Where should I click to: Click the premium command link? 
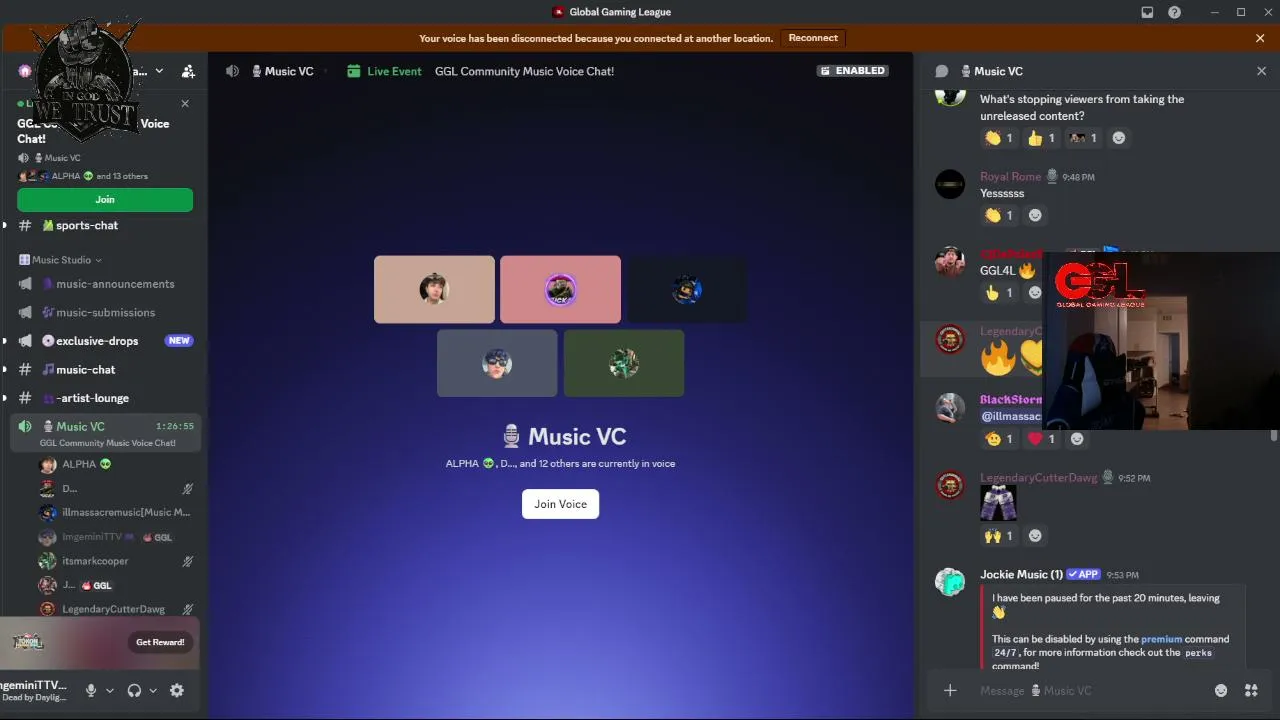pyautogui.click(x=1161, y=639)
